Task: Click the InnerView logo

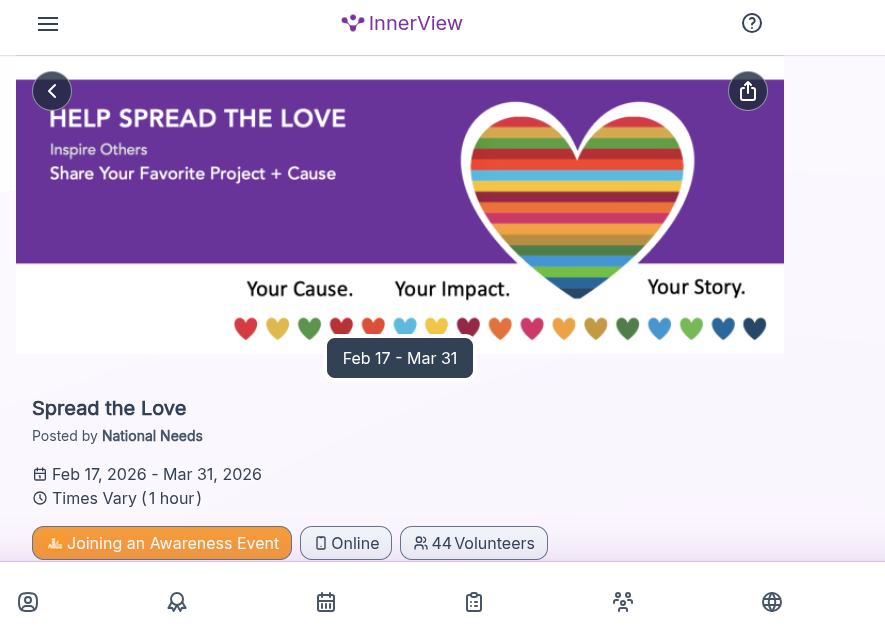Action: pos(402,23)
